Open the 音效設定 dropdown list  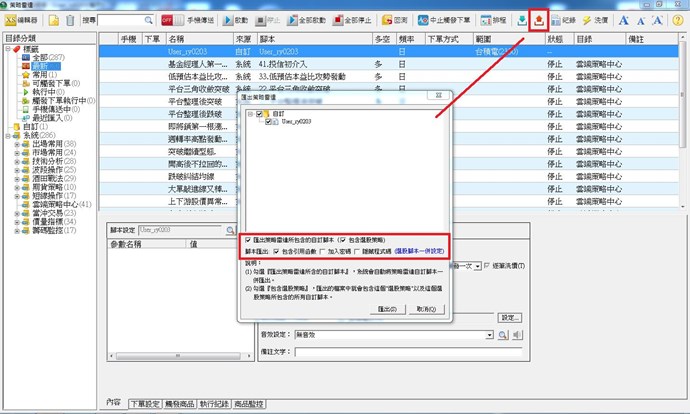point(490,336)
